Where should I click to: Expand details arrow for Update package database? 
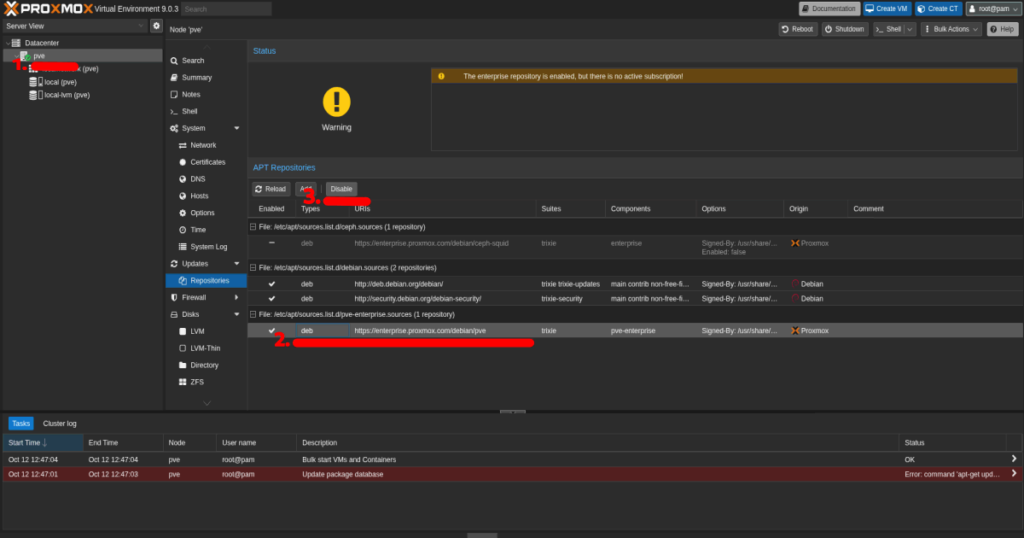click(x=1014, y=474)
